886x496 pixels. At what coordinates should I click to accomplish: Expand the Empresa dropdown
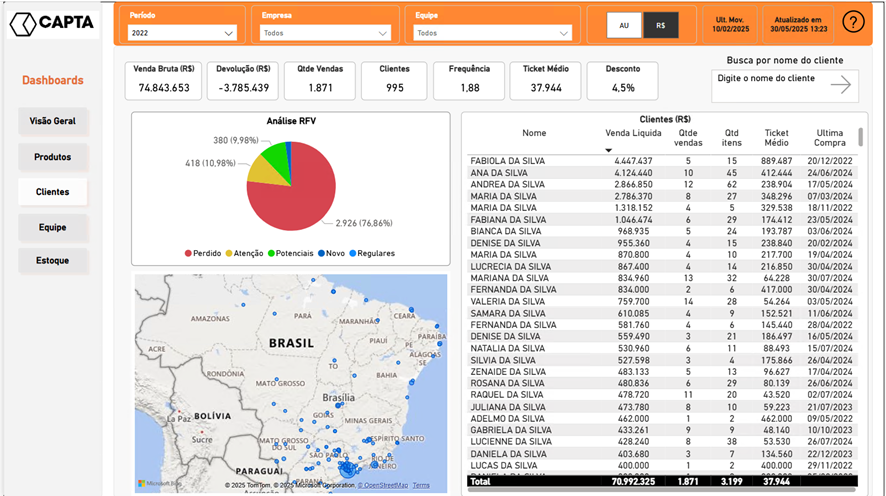click(x=325, y=33)
